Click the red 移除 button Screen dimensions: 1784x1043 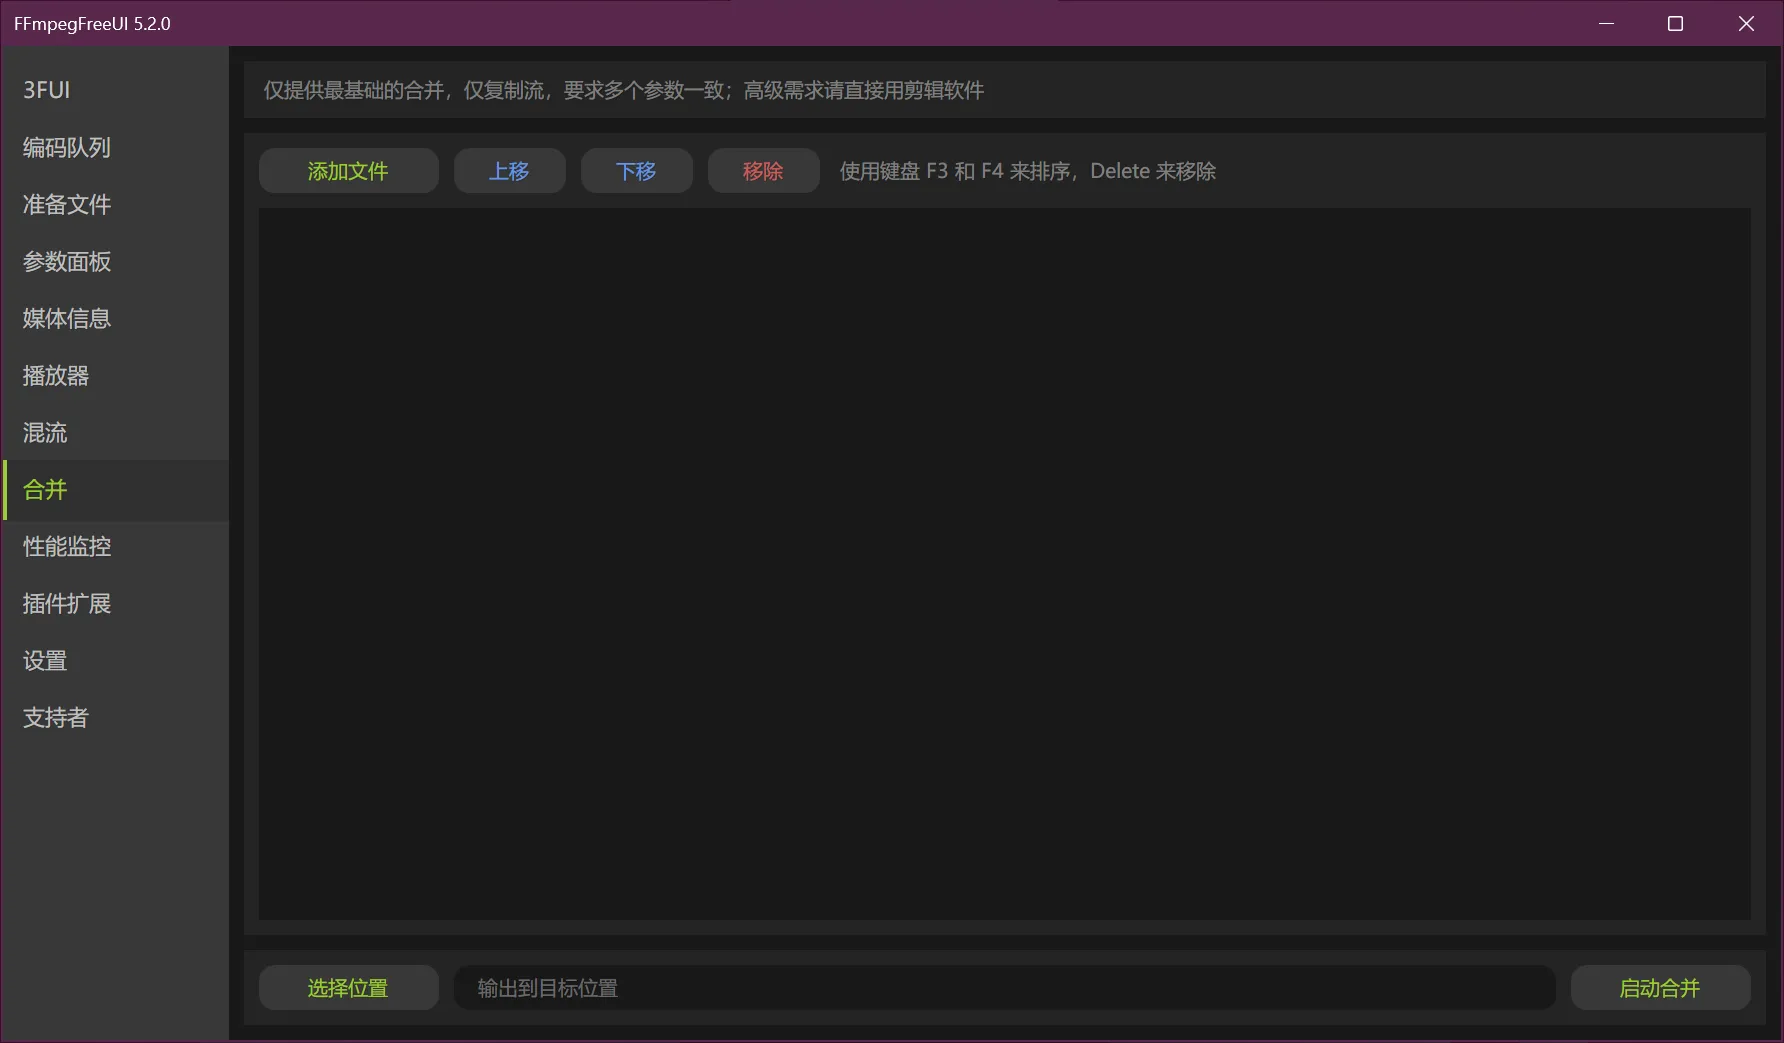763,171
